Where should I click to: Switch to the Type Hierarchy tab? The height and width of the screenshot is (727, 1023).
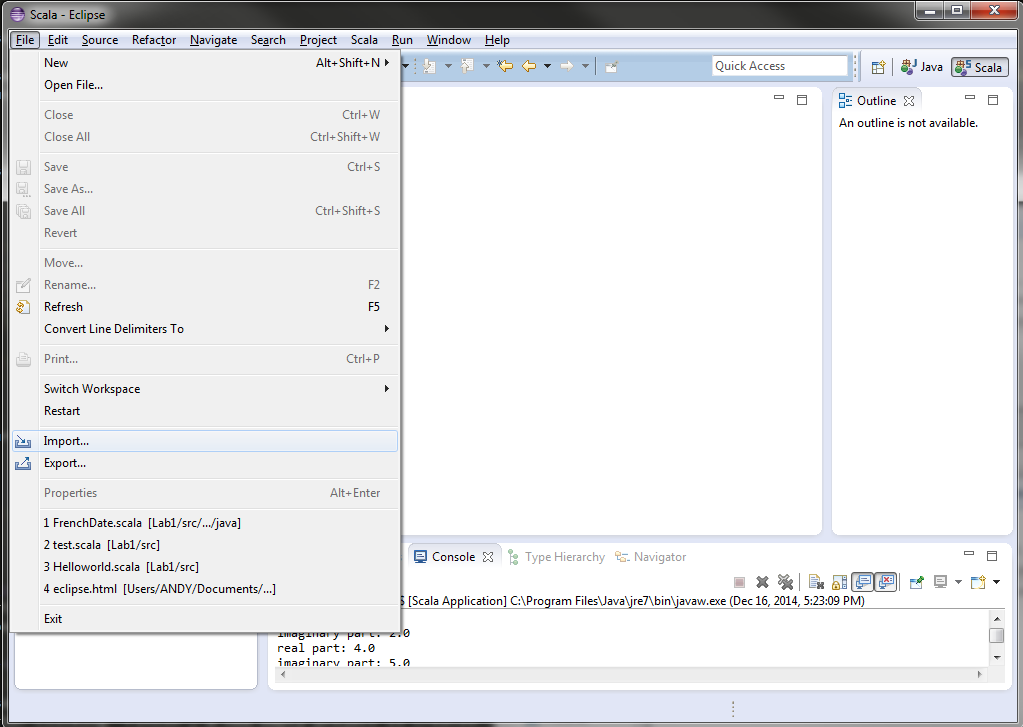(x=564, y=557)
